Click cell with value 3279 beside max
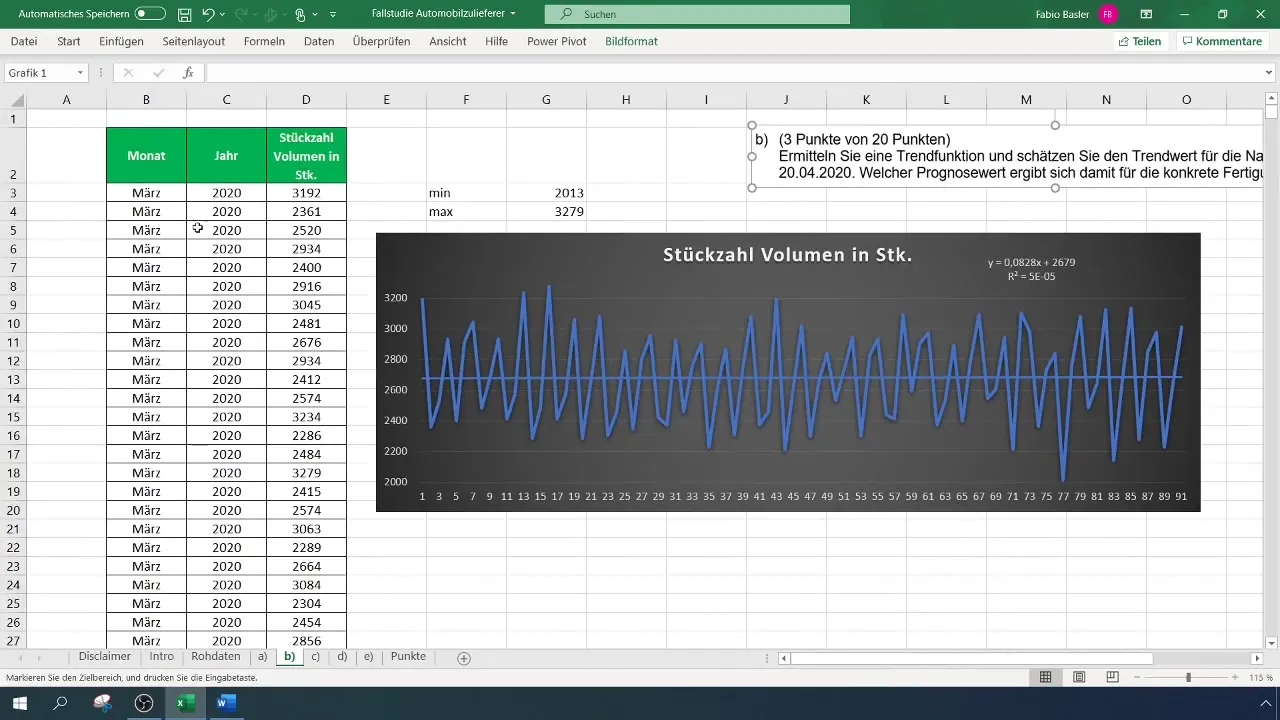The image size is (1280, 720). 546,212
